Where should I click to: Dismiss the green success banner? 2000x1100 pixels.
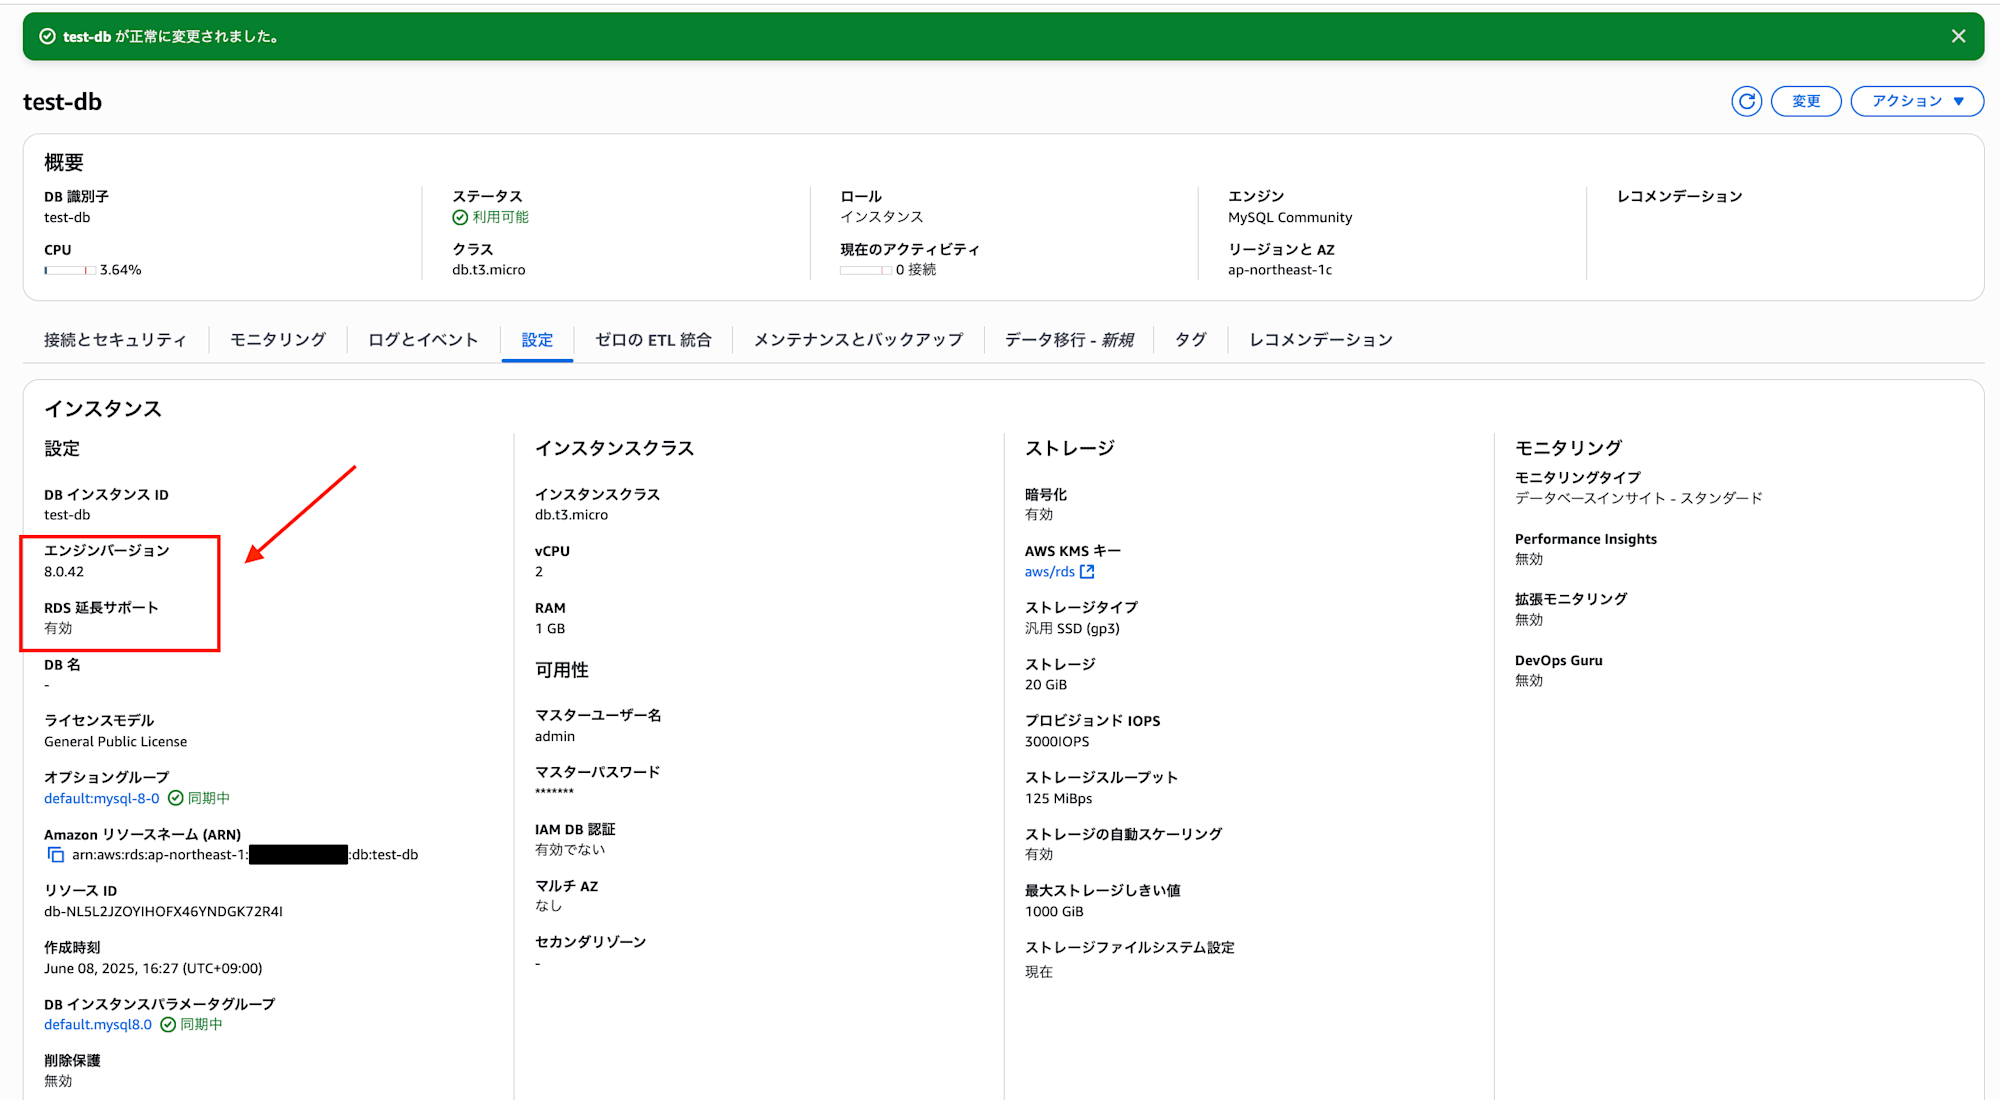click(x=1958, y=36)
